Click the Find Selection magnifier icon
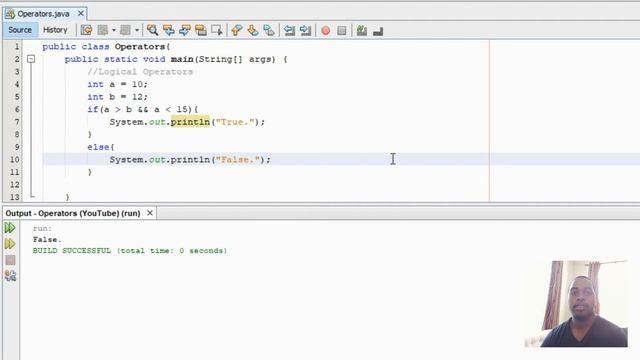This screenshot has height=360, width=640. click(152, 30)
